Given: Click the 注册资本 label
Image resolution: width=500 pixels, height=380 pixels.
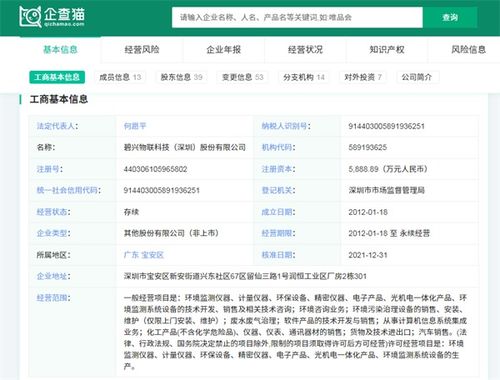Looking at the screenshot, I should tap(278, 169).
